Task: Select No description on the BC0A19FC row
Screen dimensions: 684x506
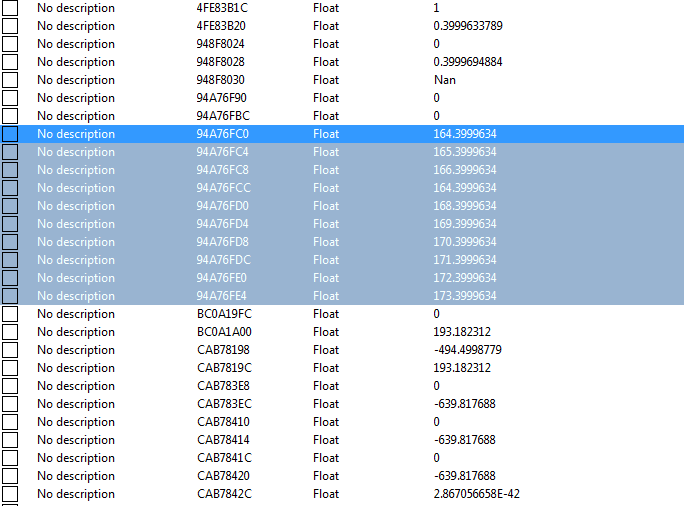Action: point(76,314)
